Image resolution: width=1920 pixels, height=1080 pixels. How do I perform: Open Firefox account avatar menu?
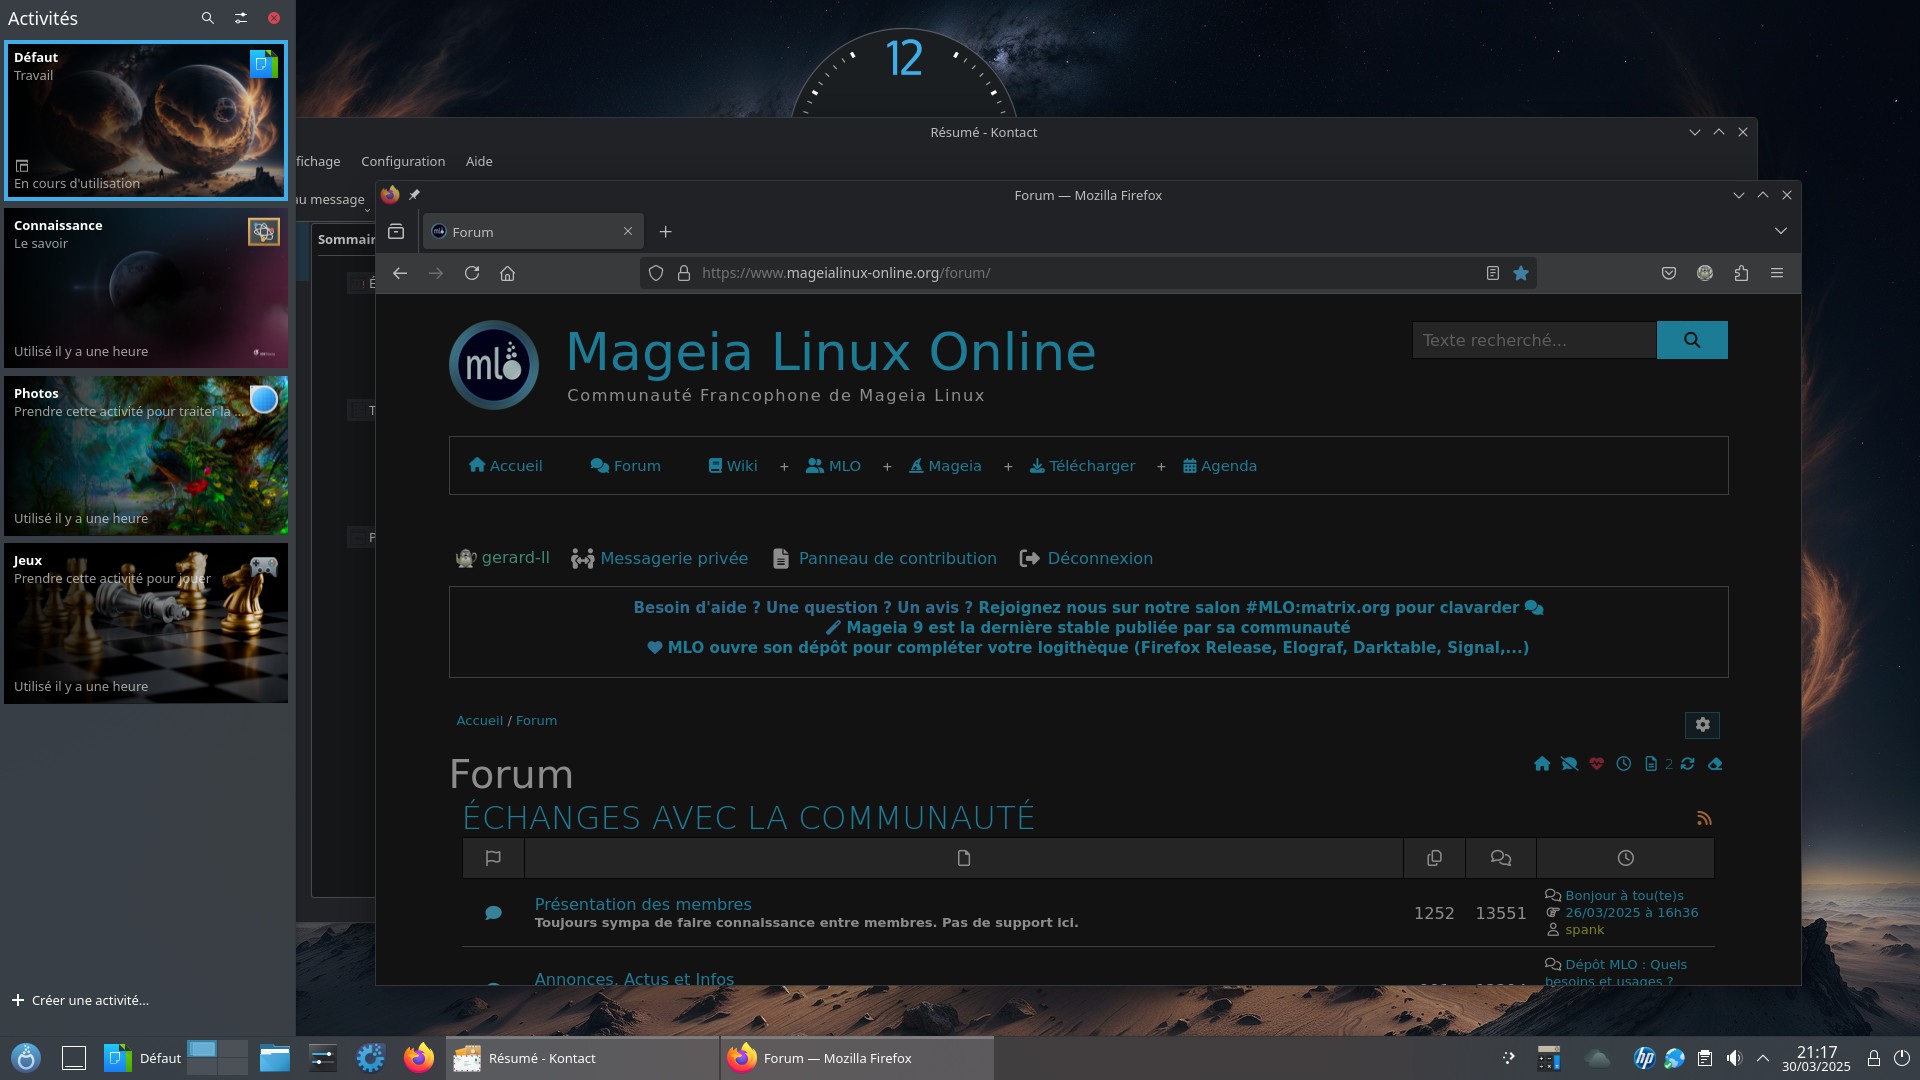[x=1705, y=273]
